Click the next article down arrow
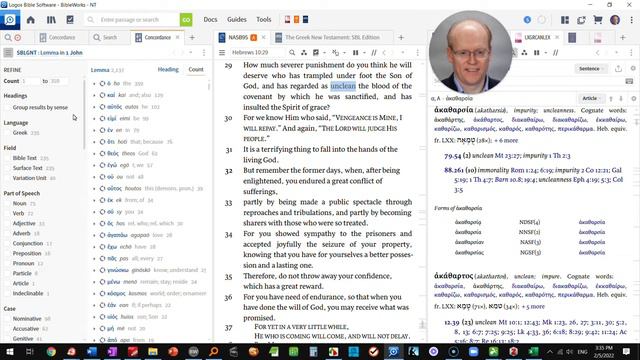This screenshot has width=640, height=360. pyautogui.click(x=621, y=98)
